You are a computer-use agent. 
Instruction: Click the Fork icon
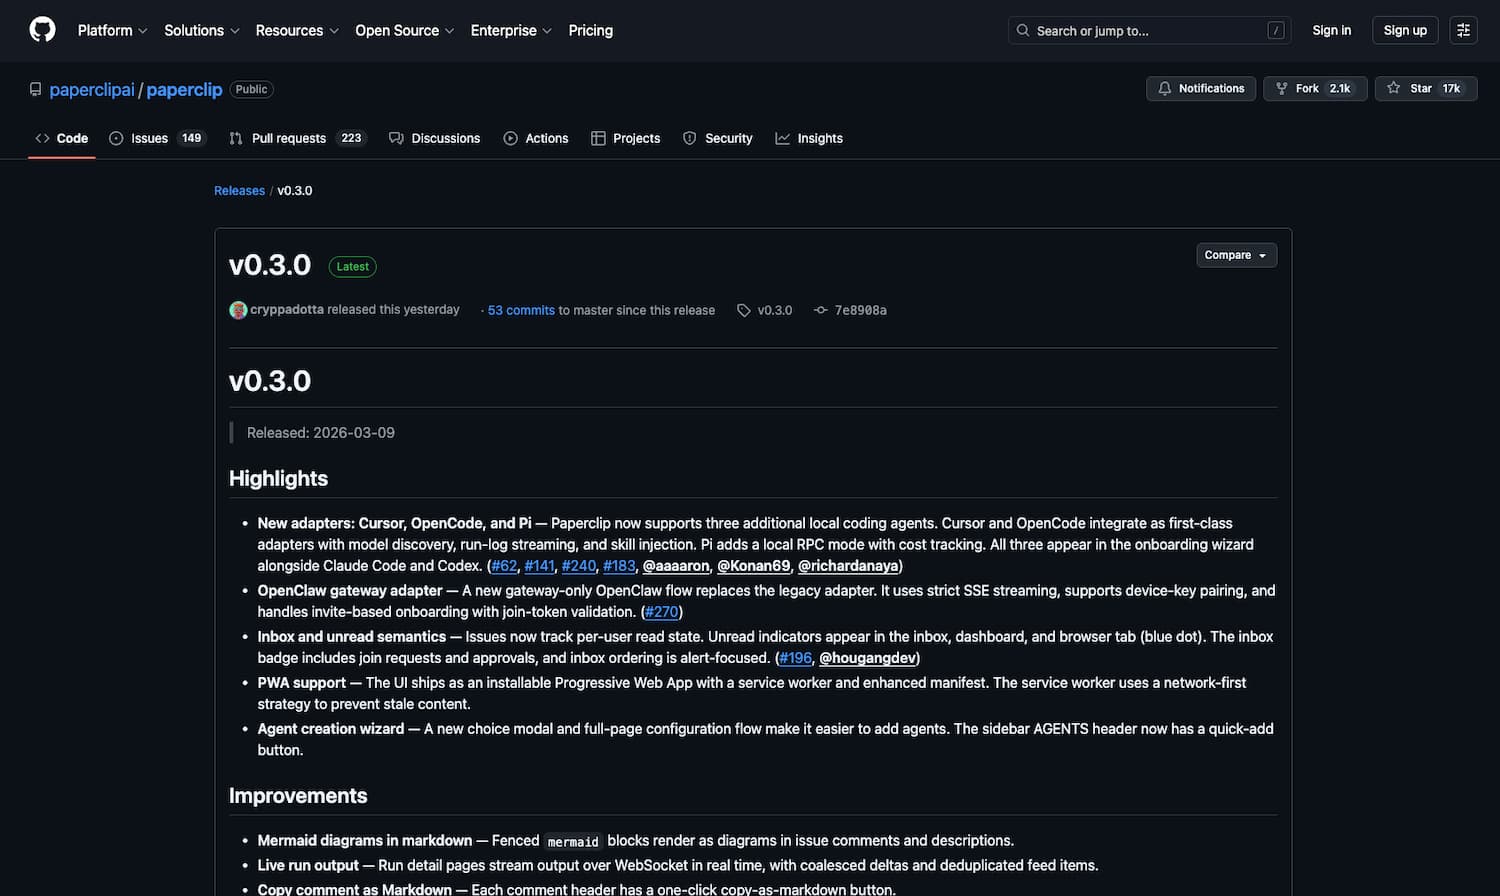pyautogui.click(x=1282, y=88)
